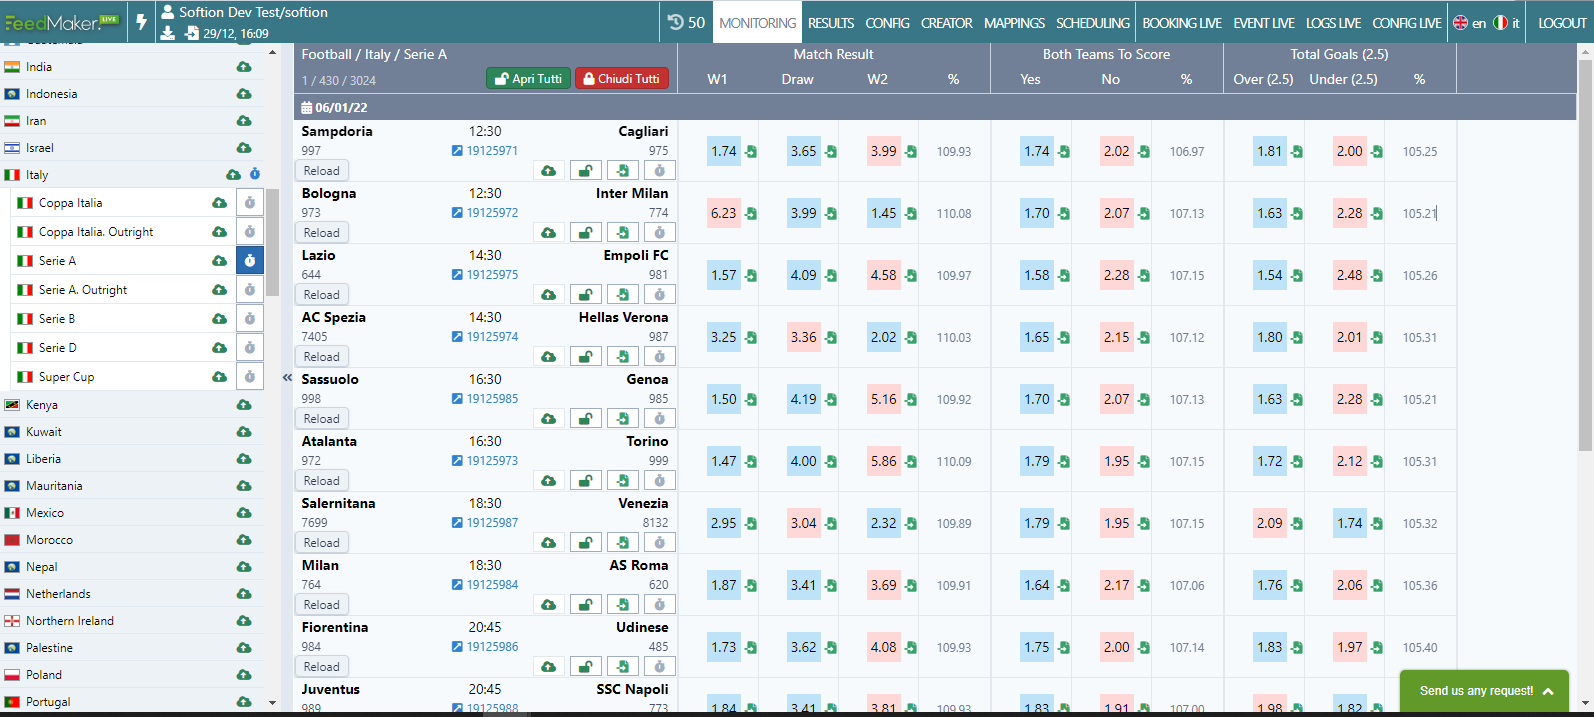Click the main table vertical scrollbar
The height and width of the screenshot is (717, 1594).
pyautogui.click(x=1584, y=255)
